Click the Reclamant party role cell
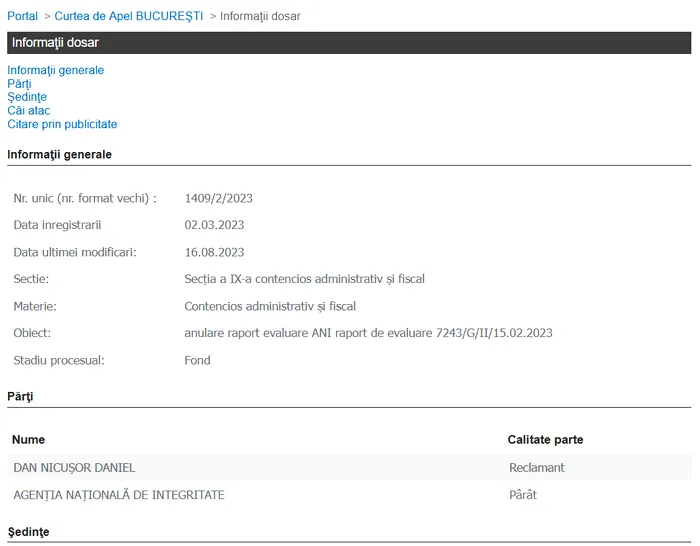The width and height of the screenshot is (700, 546). (537, 468)
